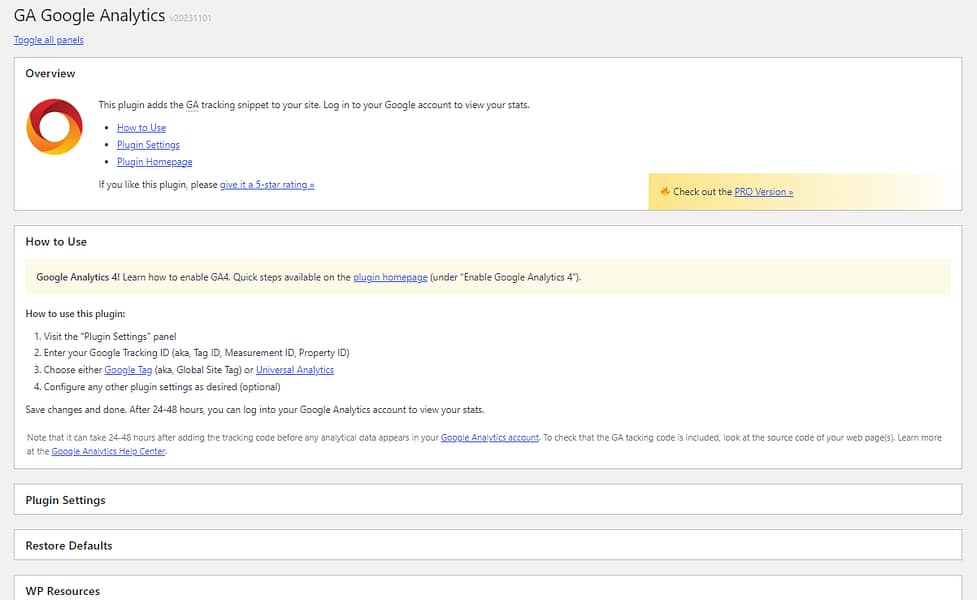Collapse the How to Use panel header
Screen dimensions: 977x600
pos(56,242)
